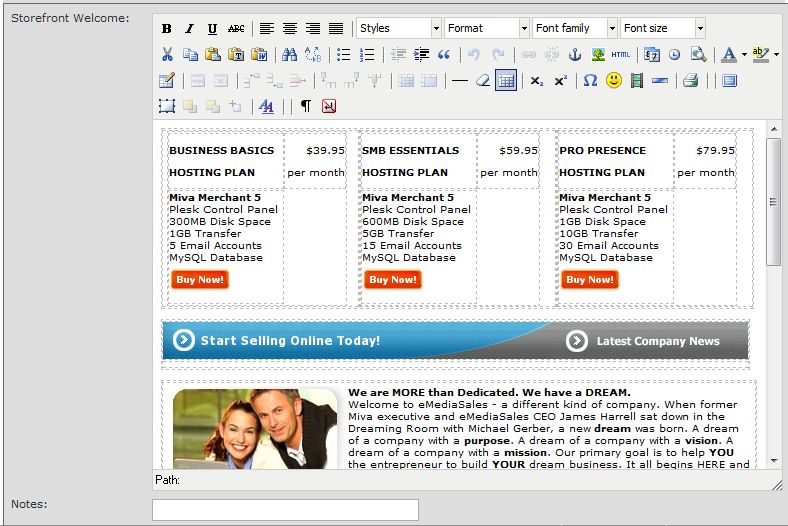
Task: Open the Font family dropdown
Action: pos(575,28)
